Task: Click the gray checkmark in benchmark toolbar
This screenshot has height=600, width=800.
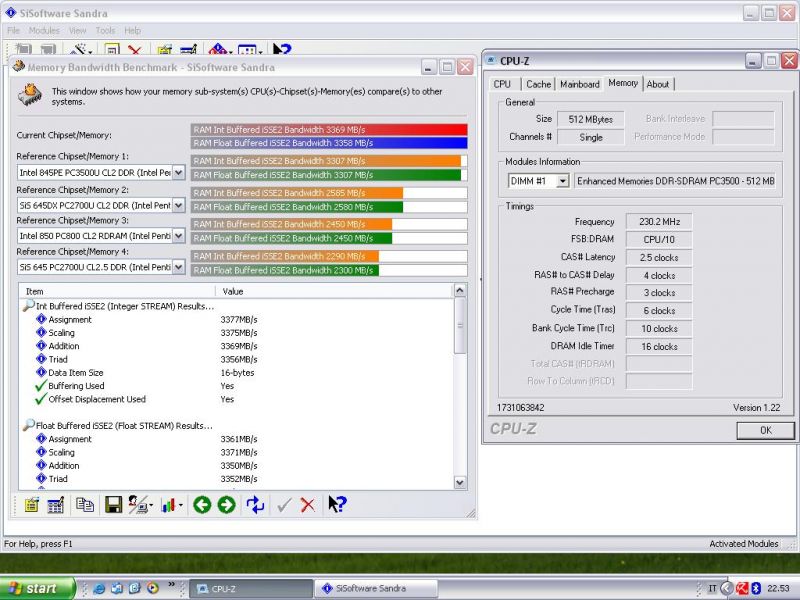Action: pyautogui.click(x=284, y=505)
